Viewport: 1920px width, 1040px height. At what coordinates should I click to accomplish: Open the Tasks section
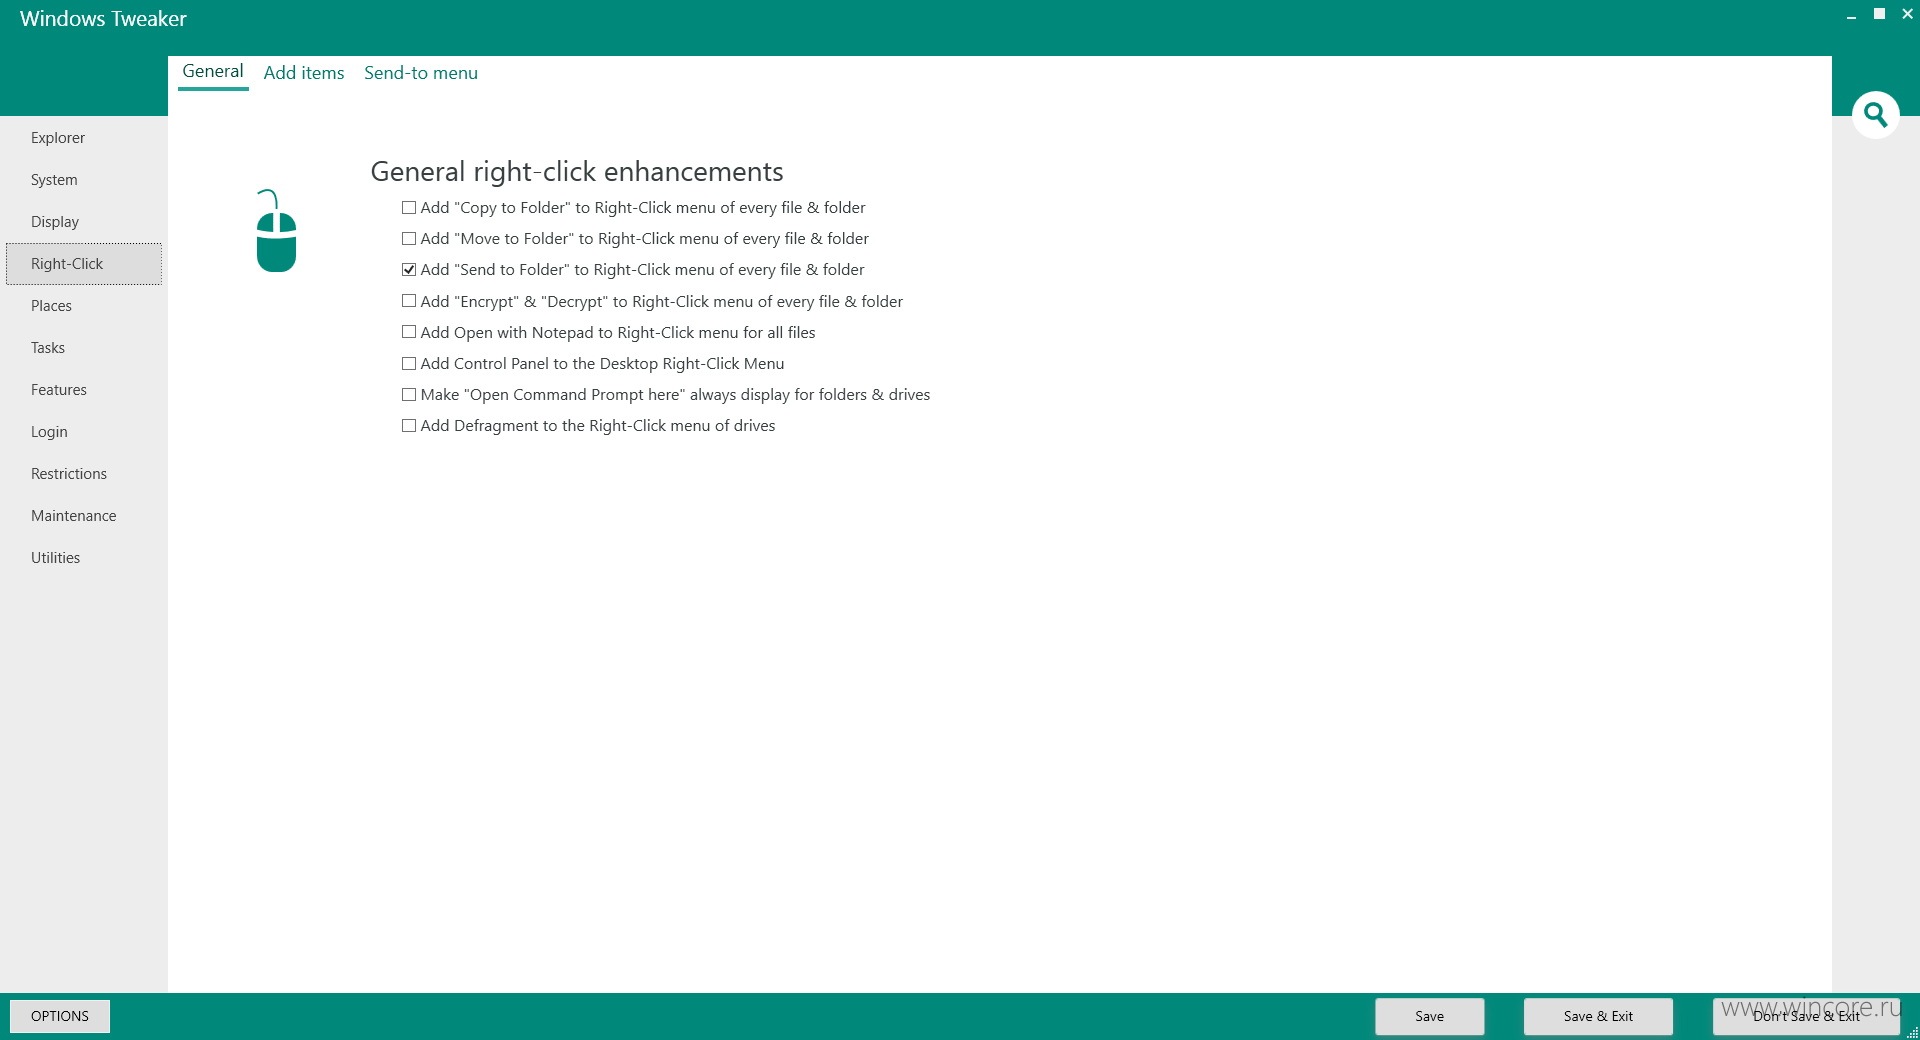84,348
